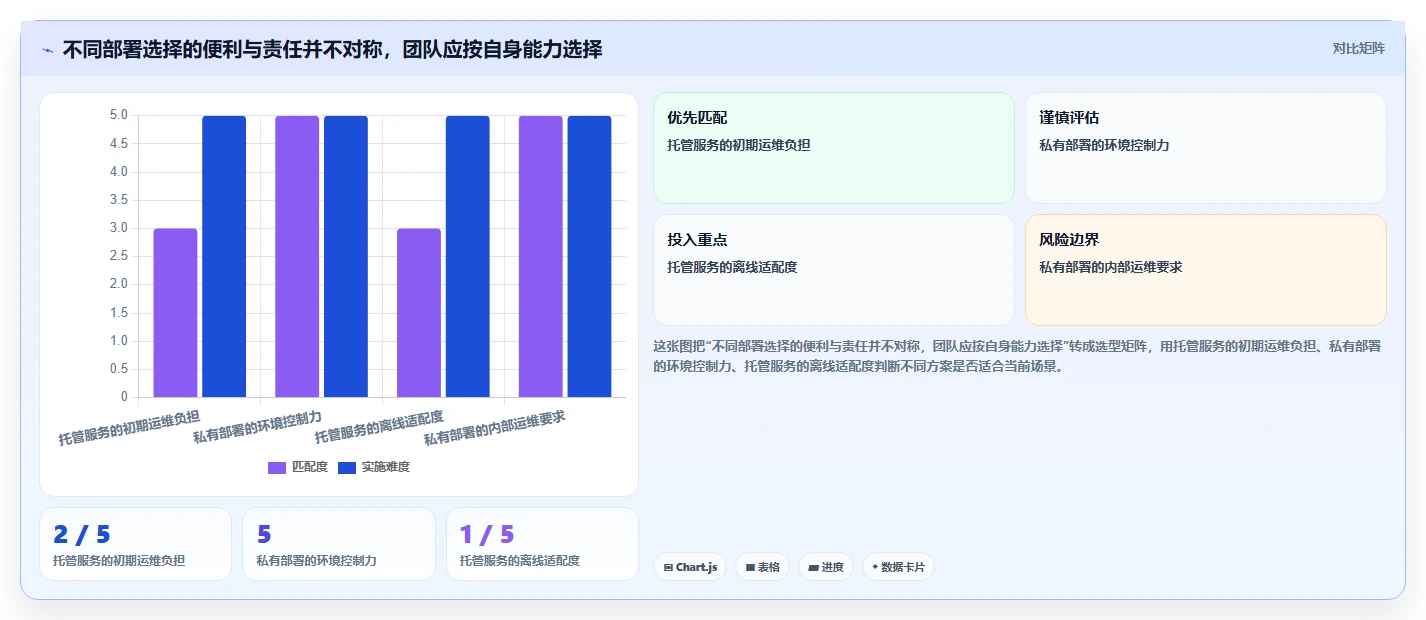Click the x-axis label 私有部署的环境控制力
The width and height of the screenshot is (1426, 620).
click(x=258, y=427)
